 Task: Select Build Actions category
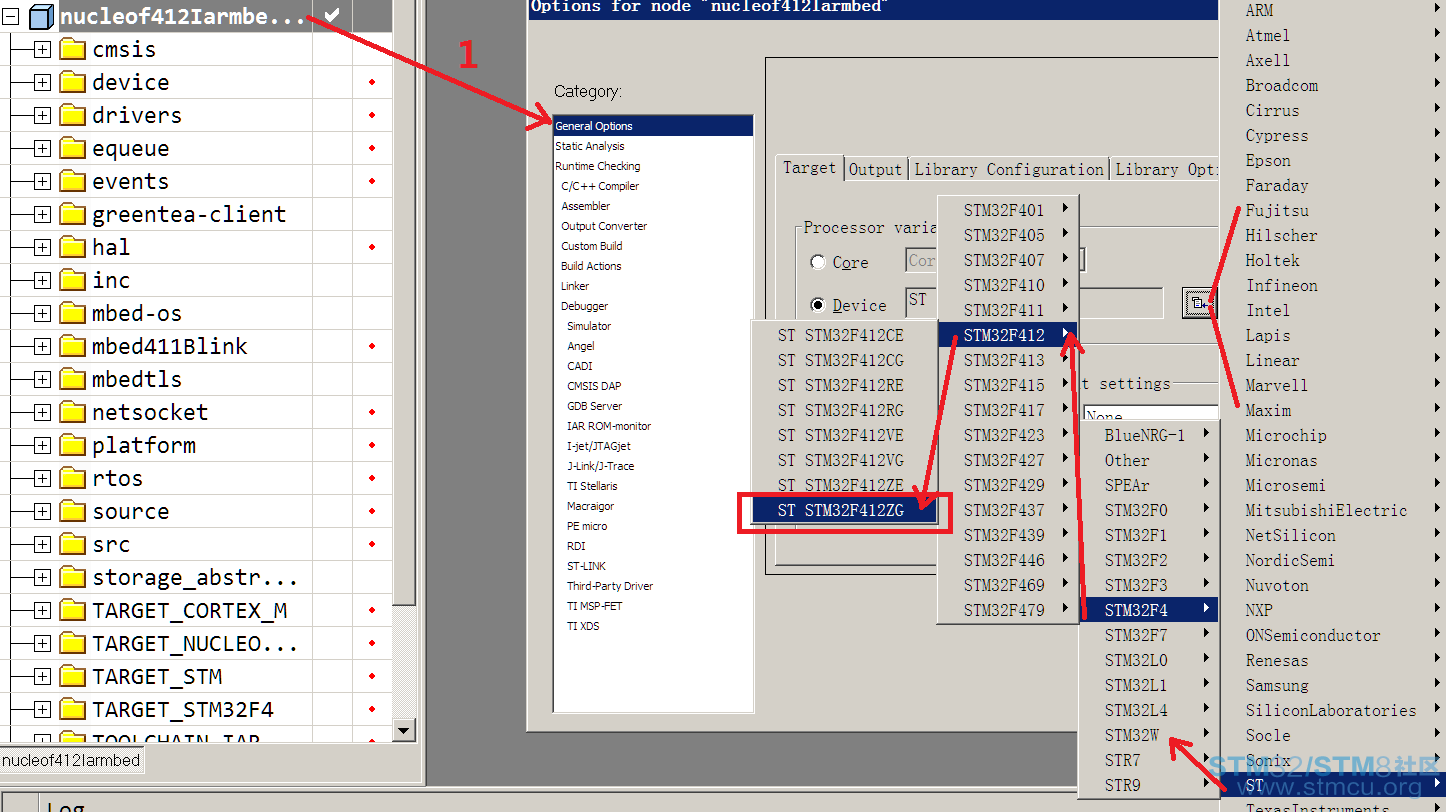click(591, 266)
